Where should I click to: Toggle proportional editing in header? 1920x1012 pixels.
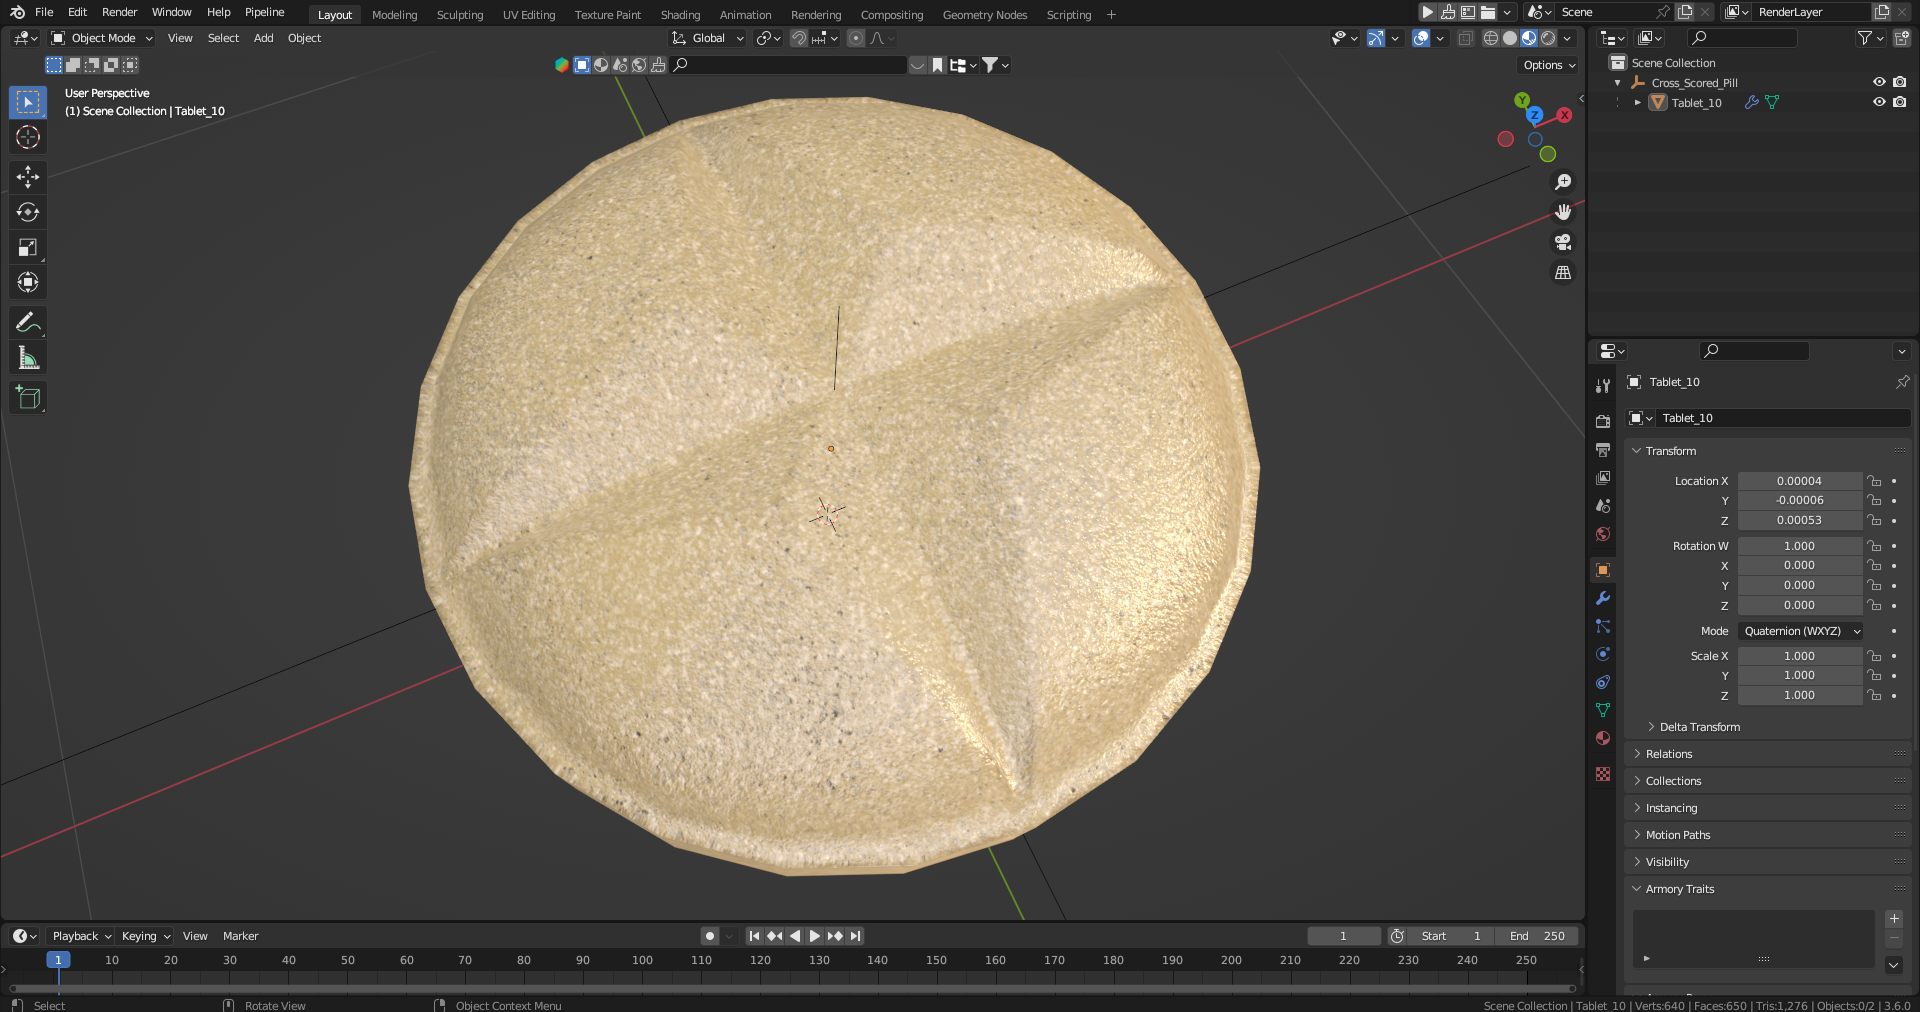(x=856, y=38)
